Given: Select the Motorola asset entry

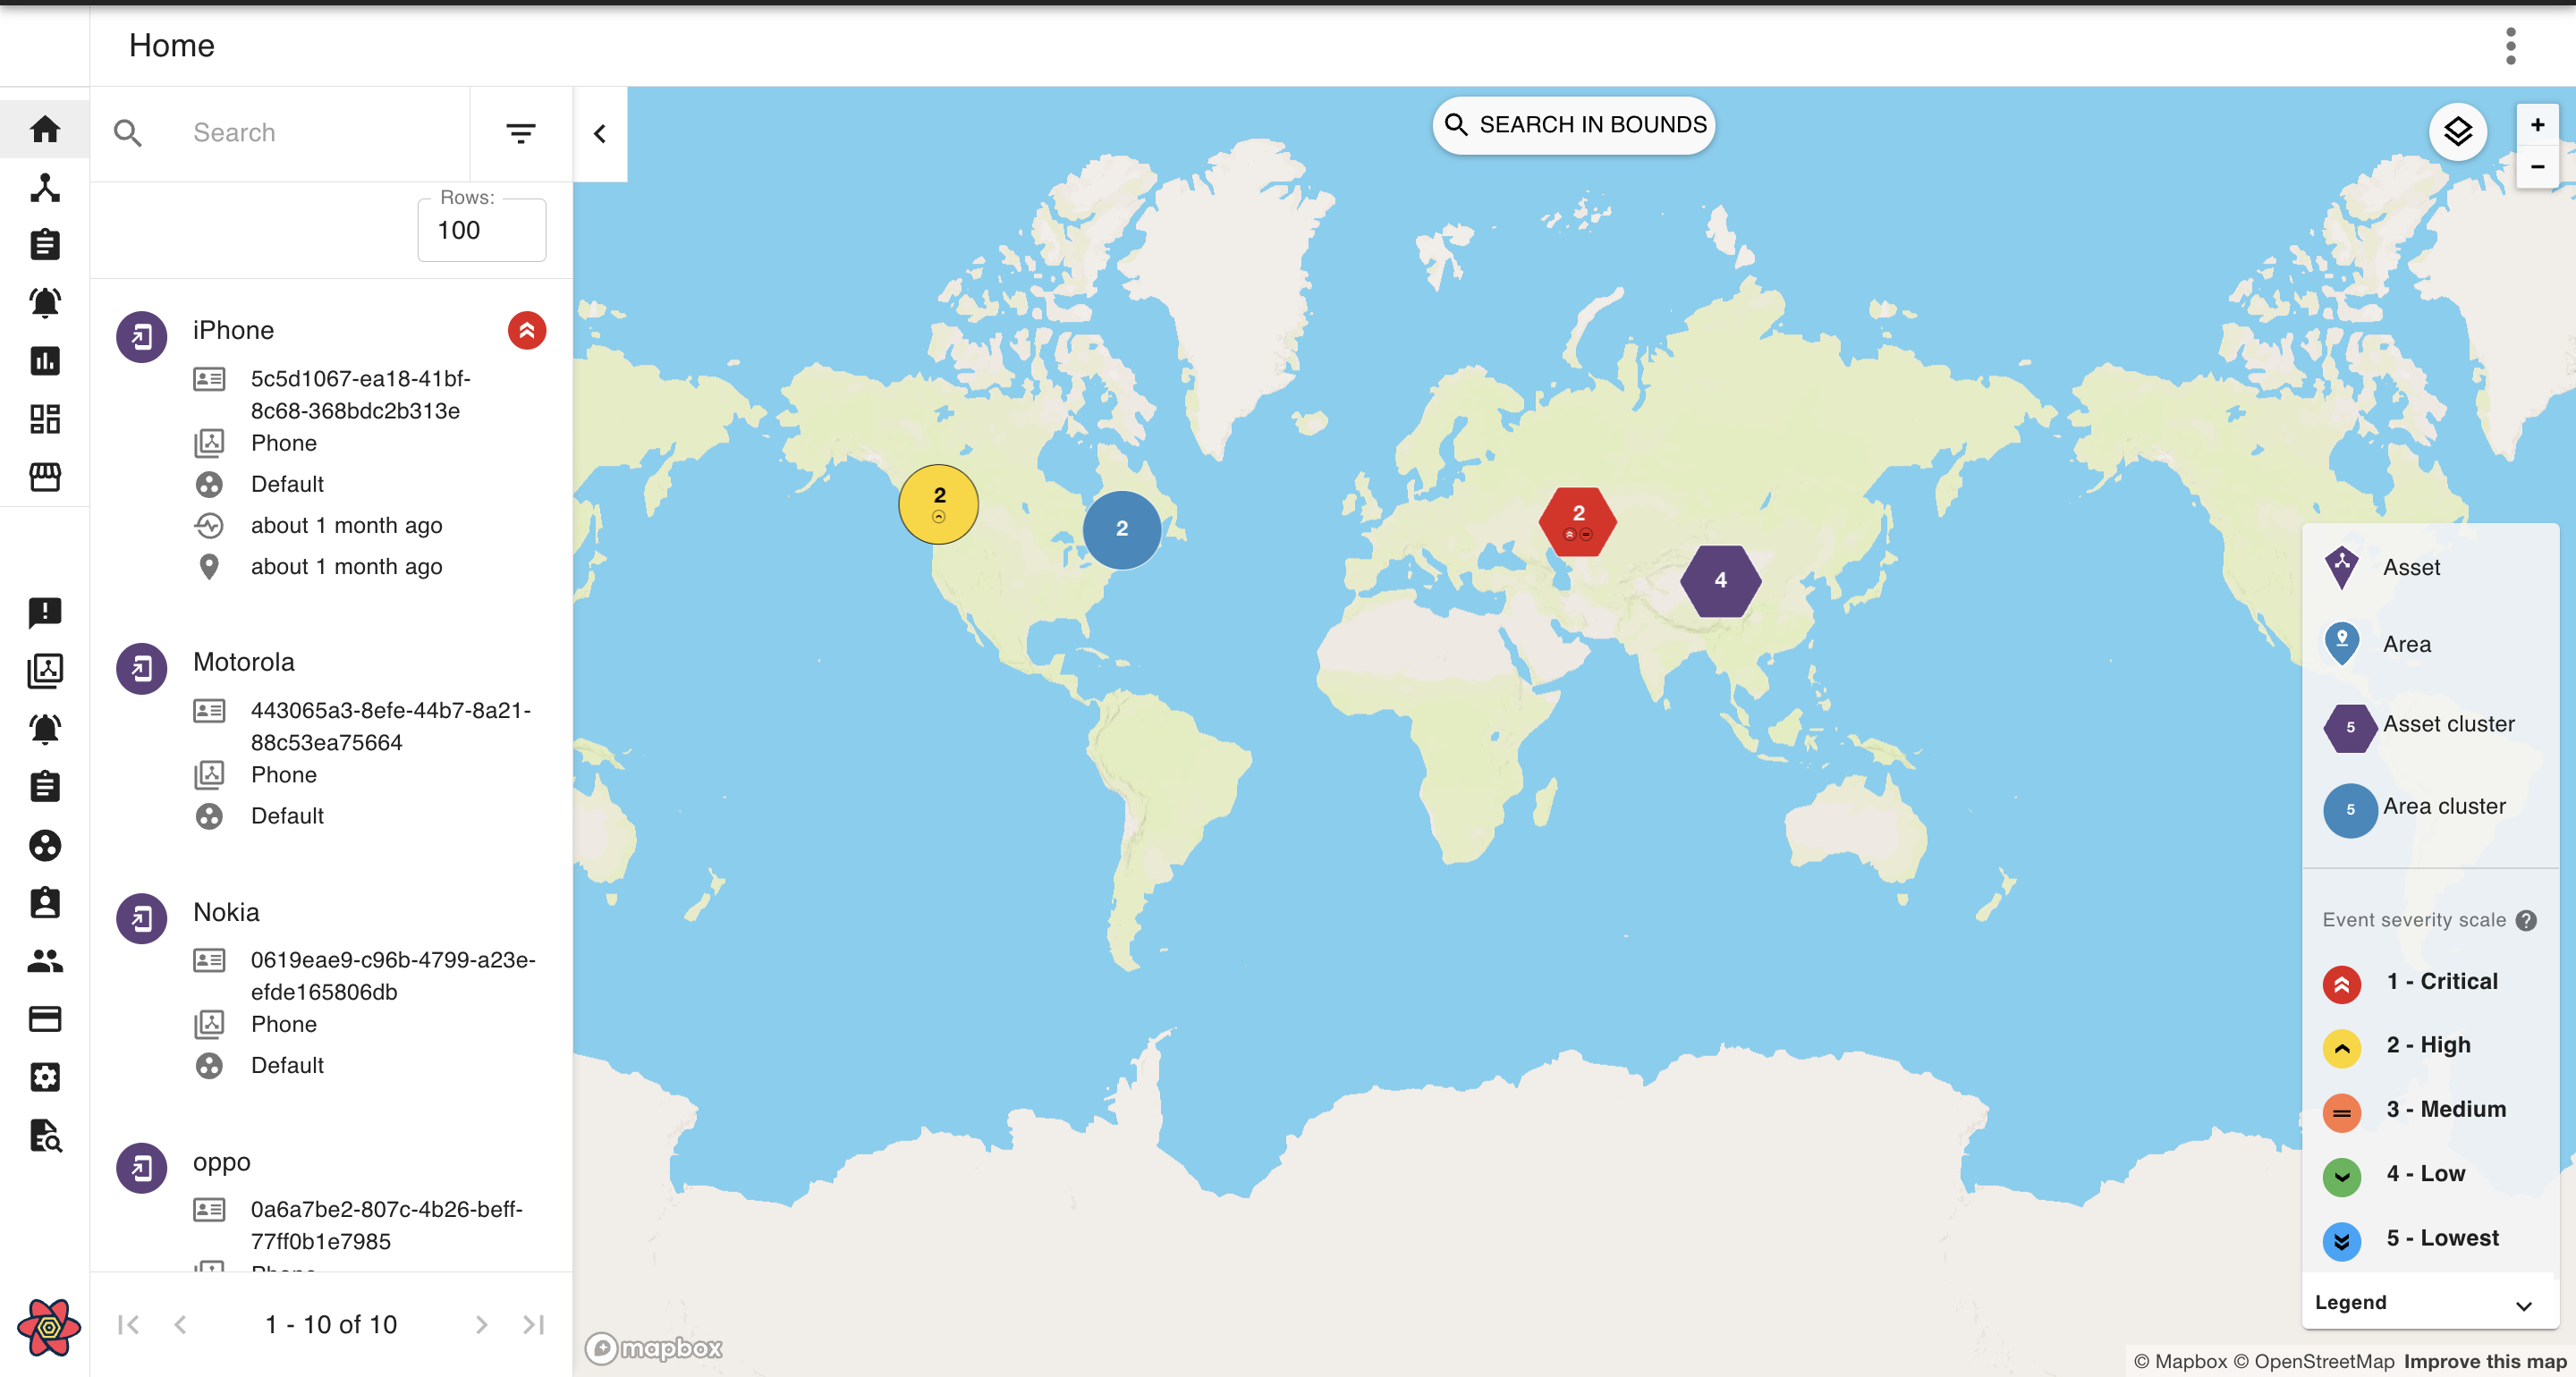Looking at the screenshot, I should 243,662.
